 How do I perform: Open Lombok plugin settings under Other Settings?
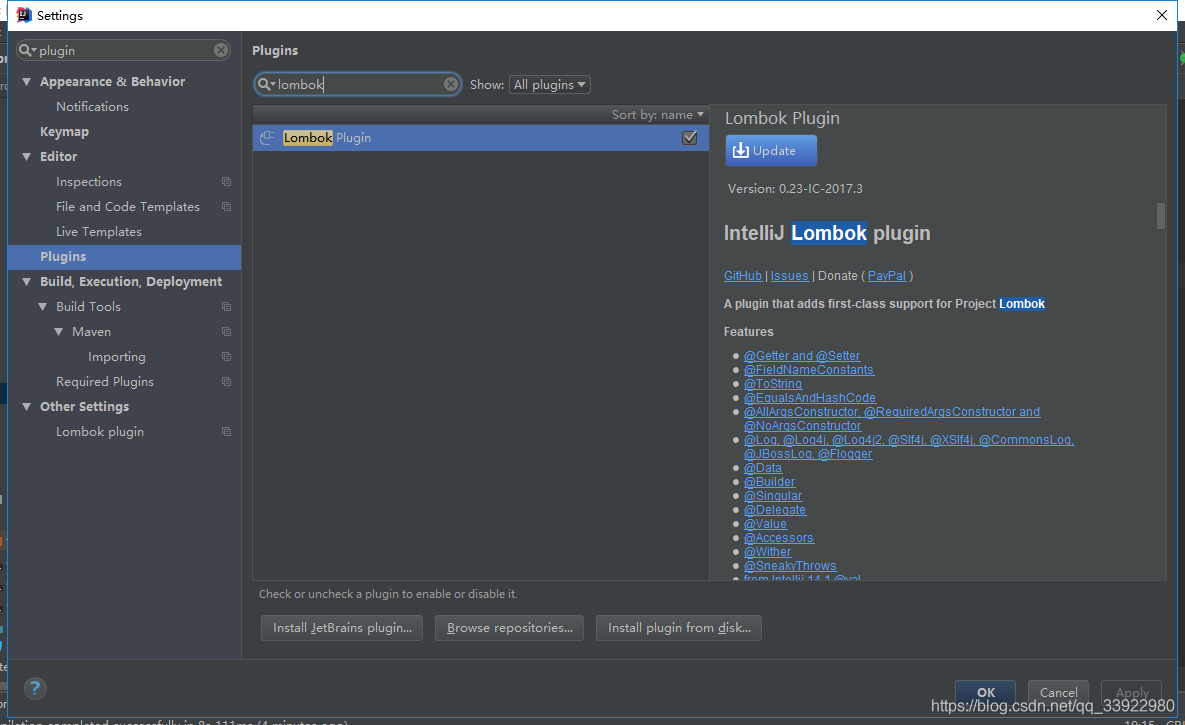(100, 431)
